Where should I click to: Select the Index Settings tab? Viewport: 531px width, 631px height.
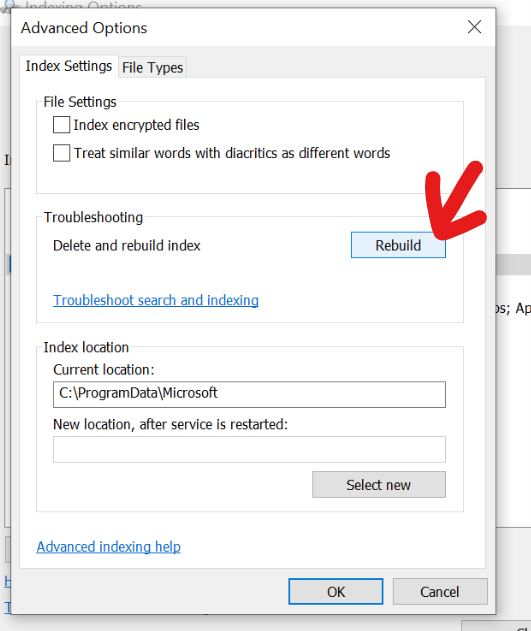tap(69, 66)
